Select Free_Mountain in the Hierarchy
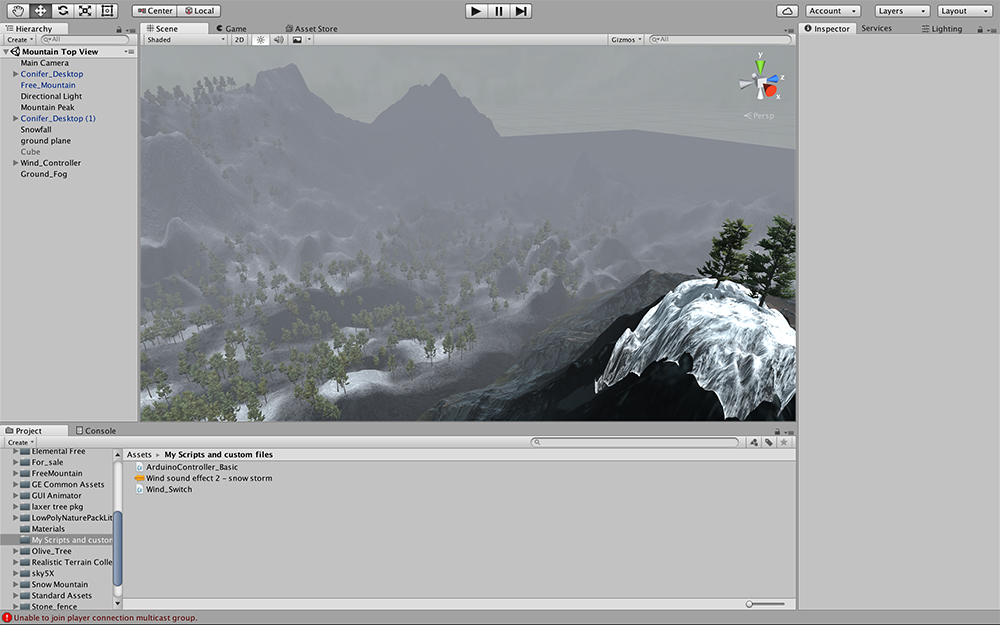 48,85
